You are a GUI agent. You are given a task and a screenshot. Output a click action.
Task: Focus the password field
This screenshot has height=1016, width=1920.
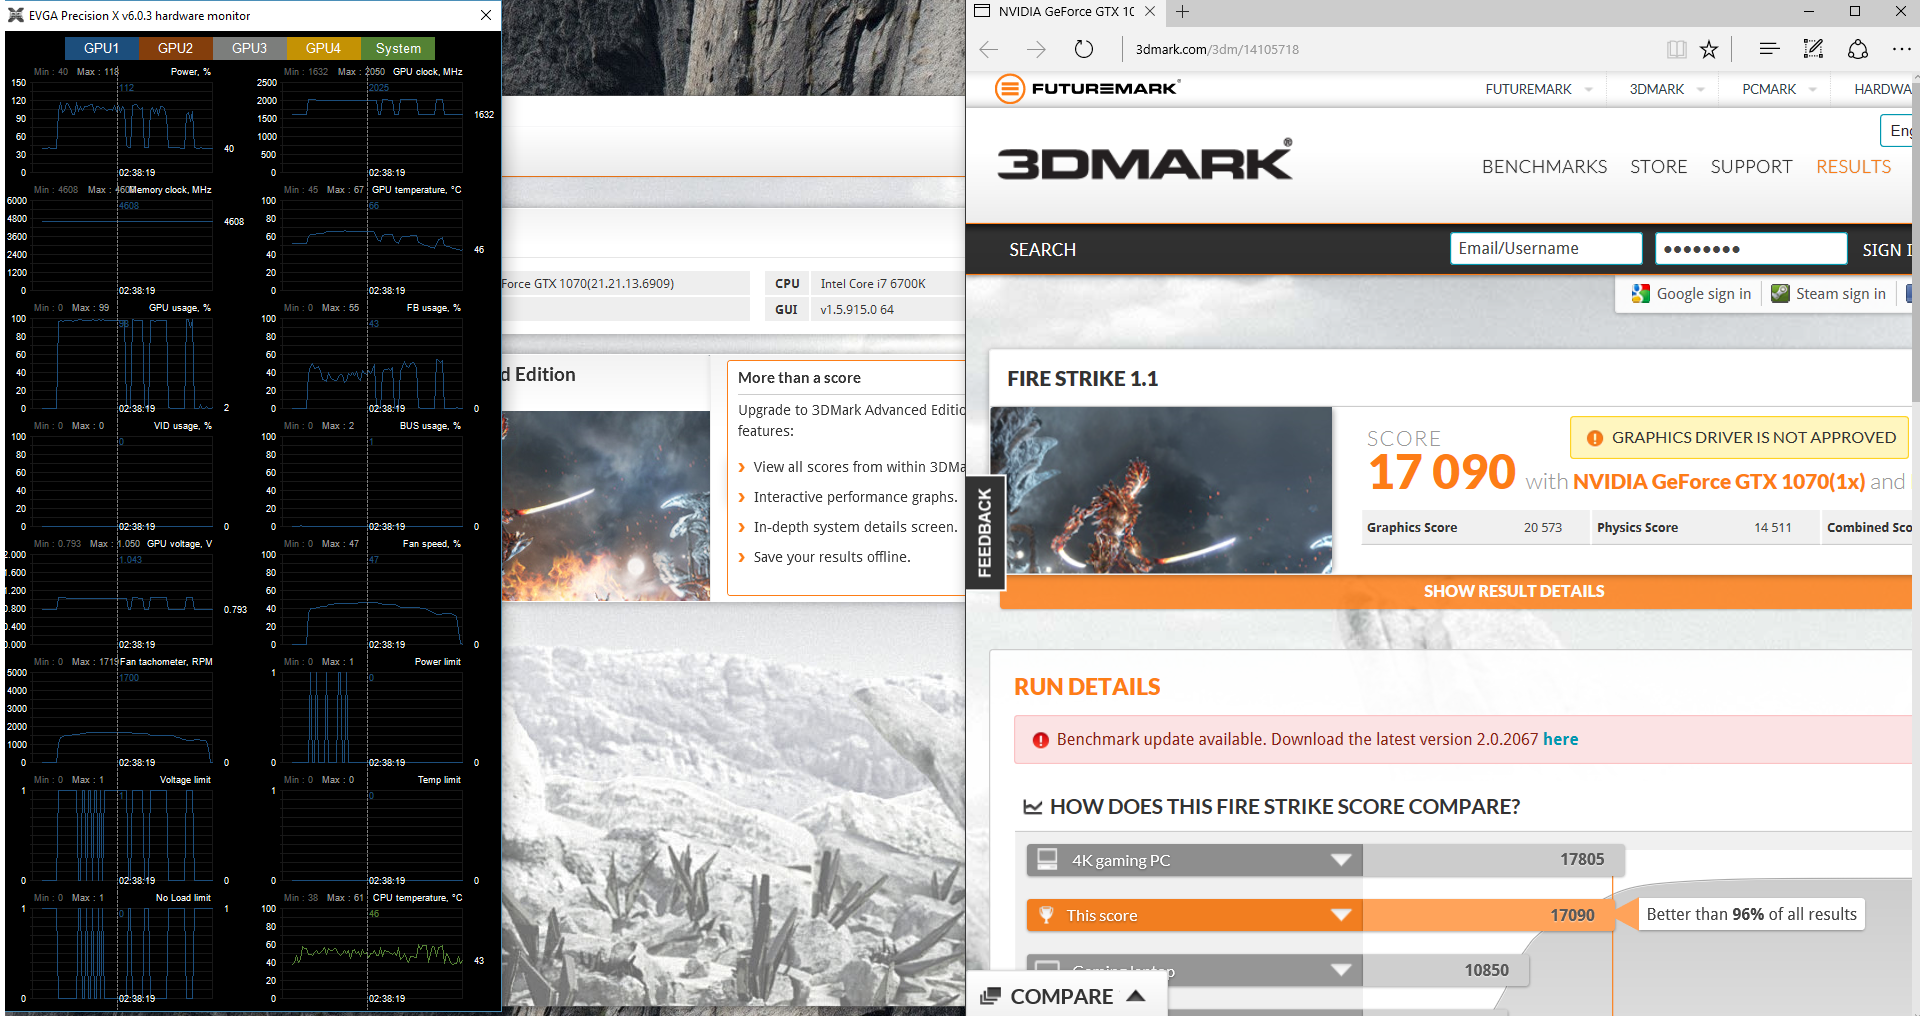click(x=1751, y=249)
